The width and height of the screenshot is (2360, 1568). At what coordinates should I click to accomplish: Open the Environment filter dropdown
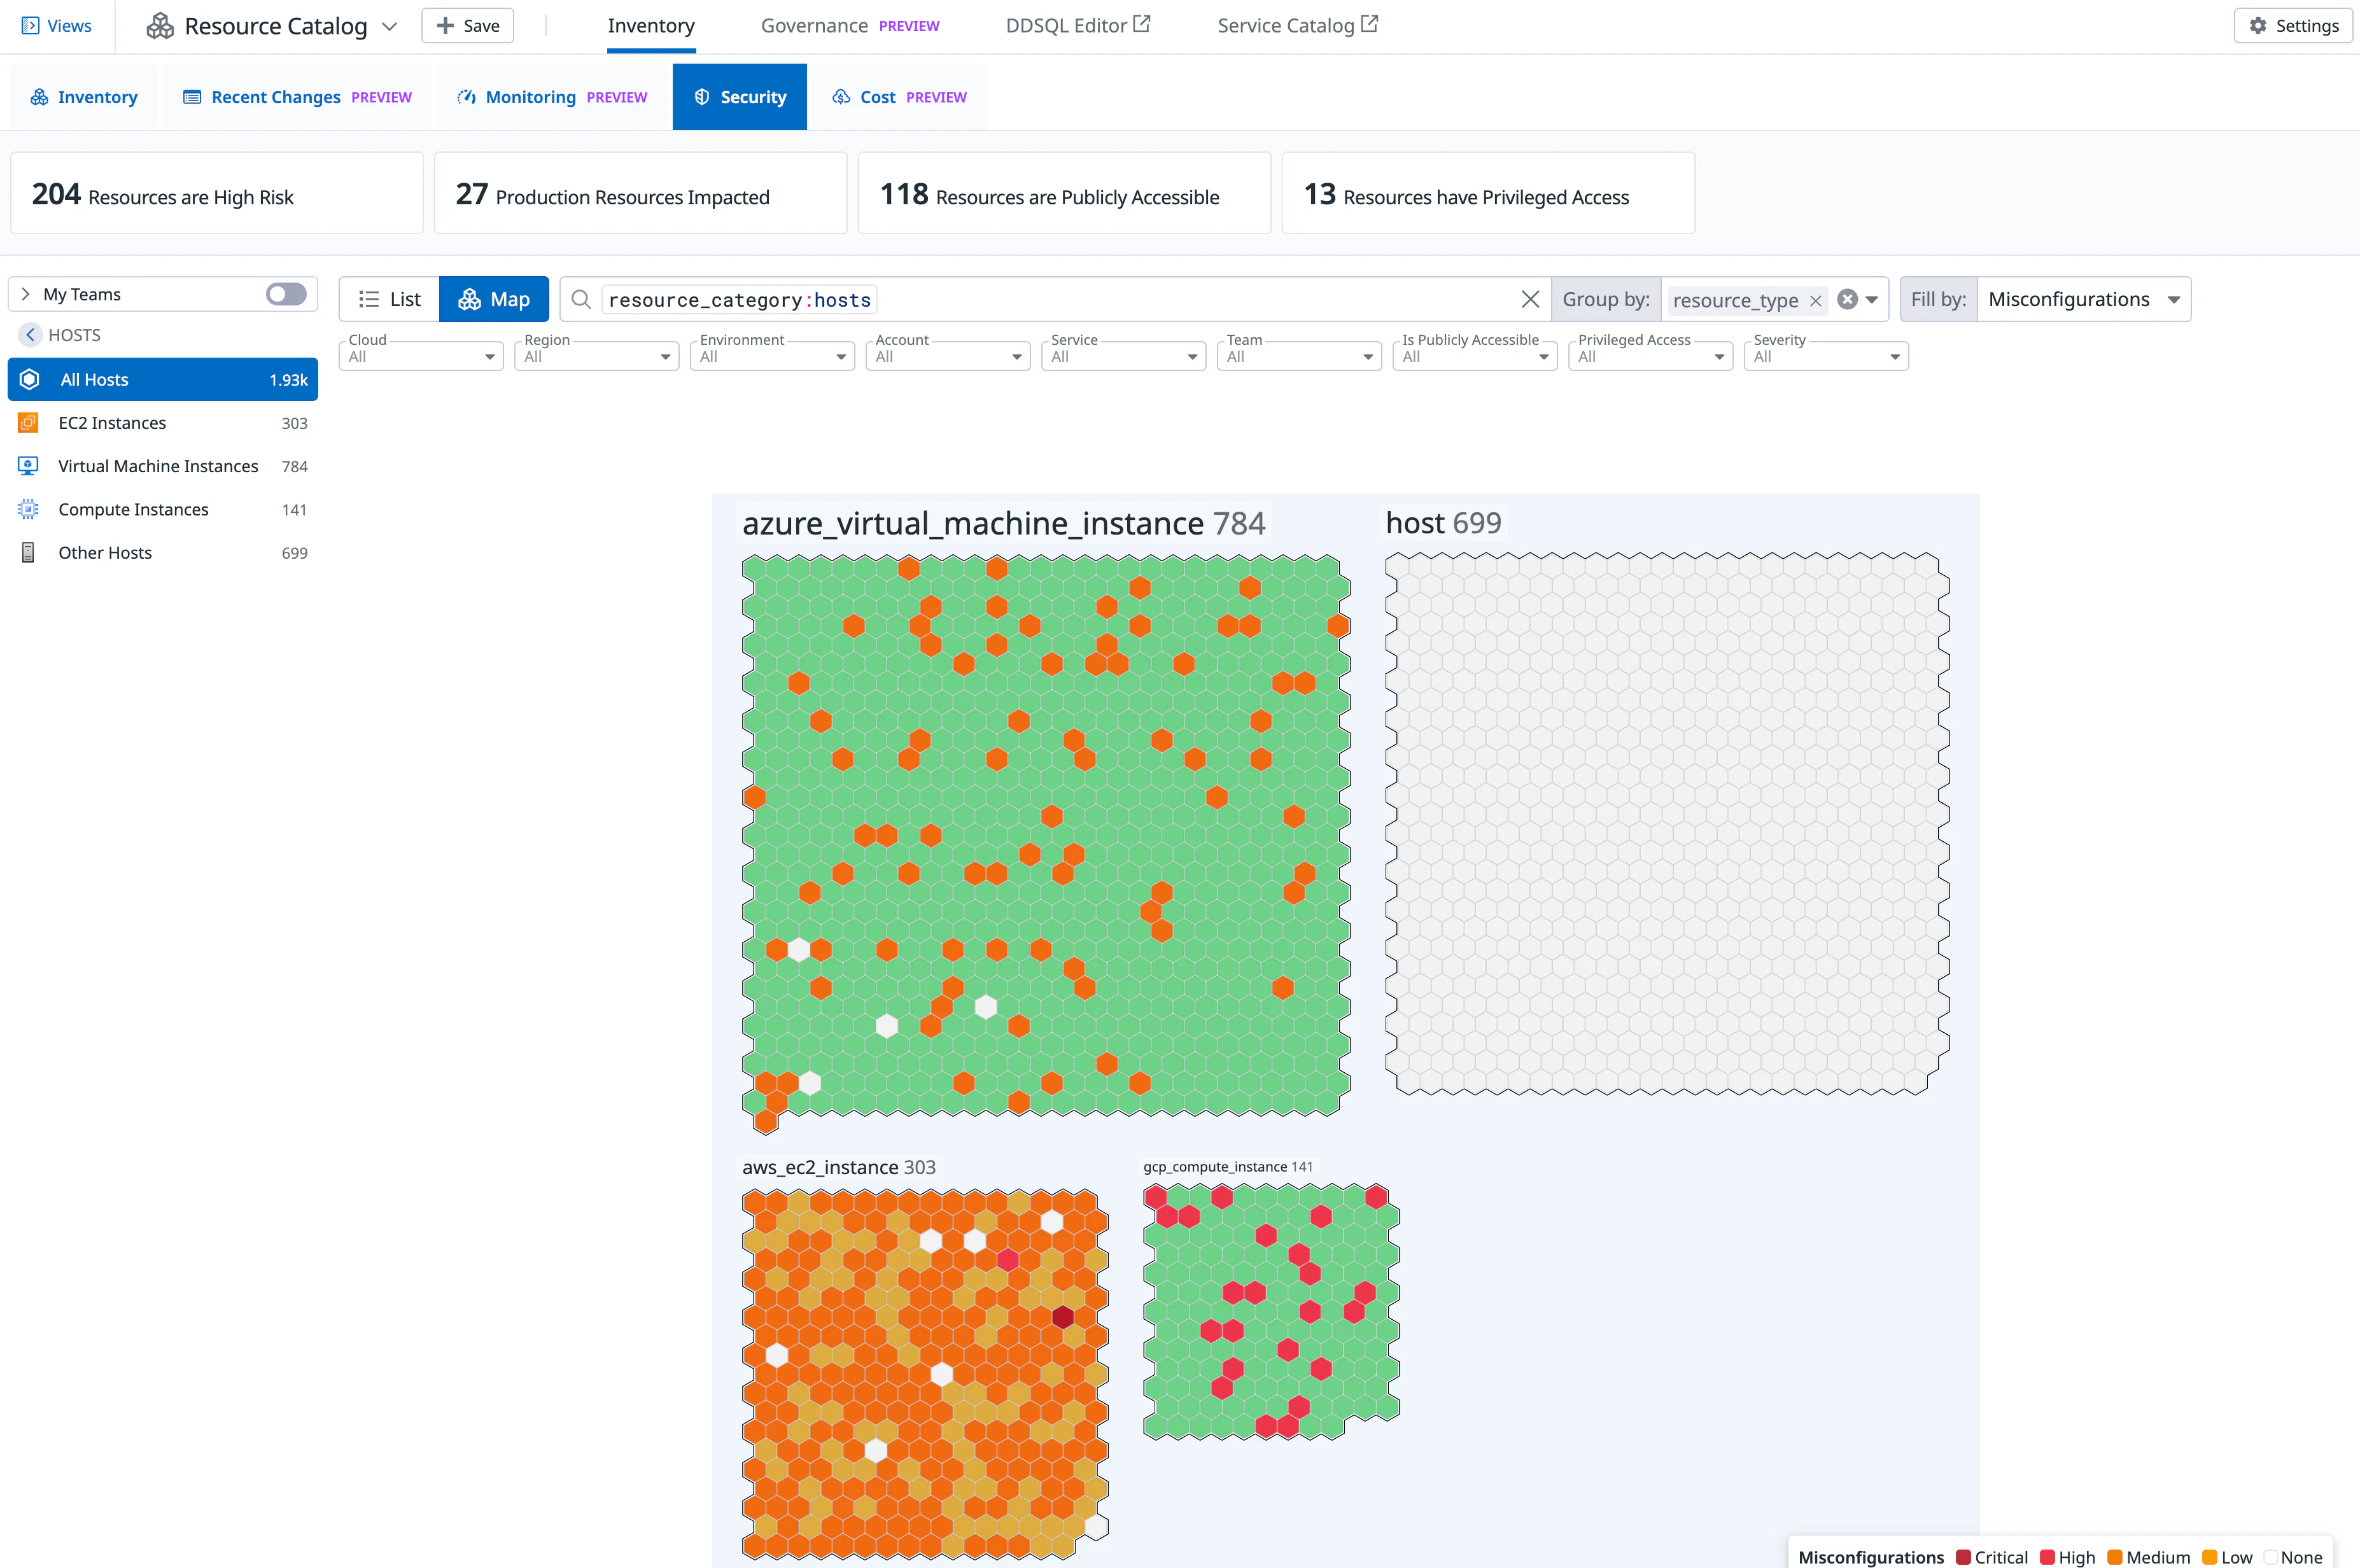(x=772, y=355)
